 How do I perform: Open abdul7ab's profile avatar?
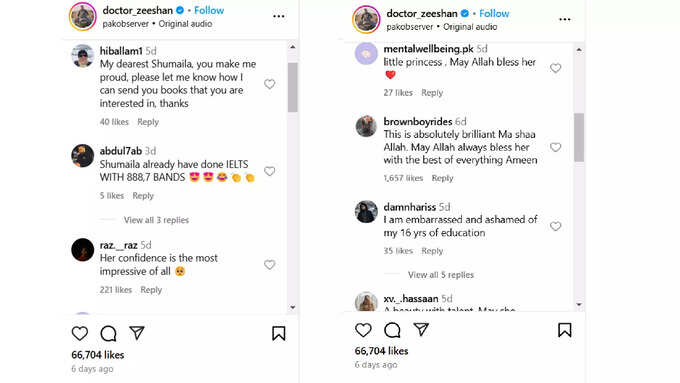(82, 156)
